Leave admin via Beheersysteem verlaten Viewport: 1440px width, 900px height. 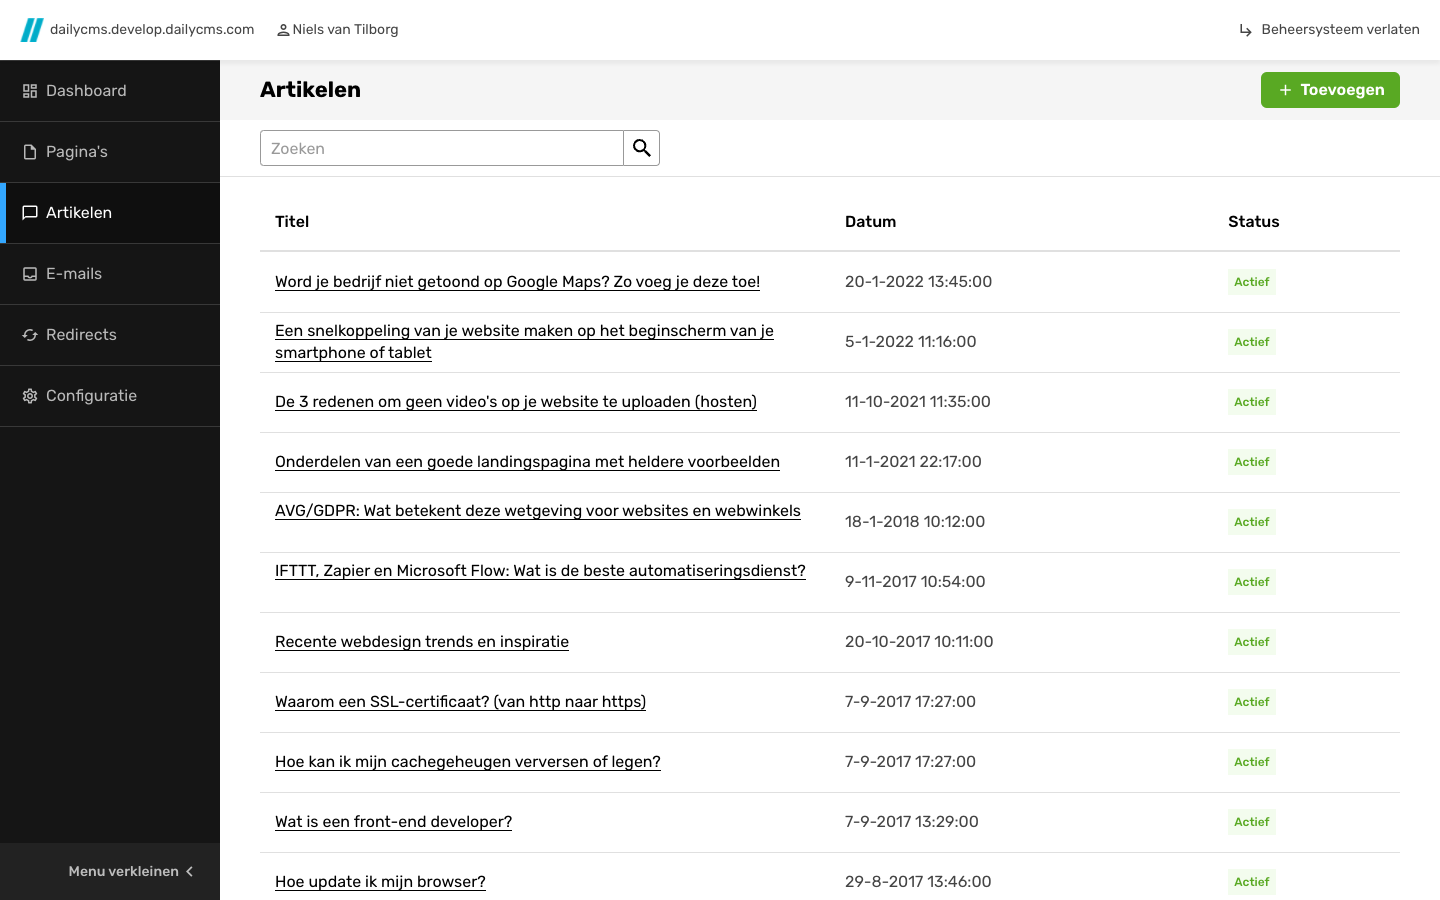point(1329,30)
